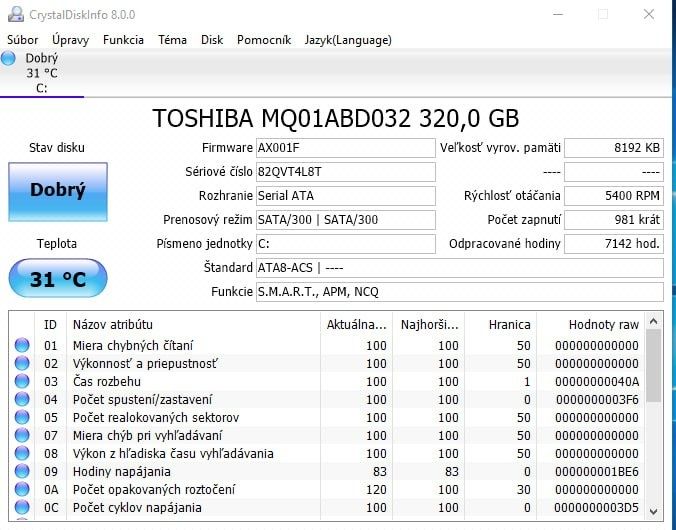Click the Názov atribútu column header
The image size is (676, 530).
pos(194,324)
